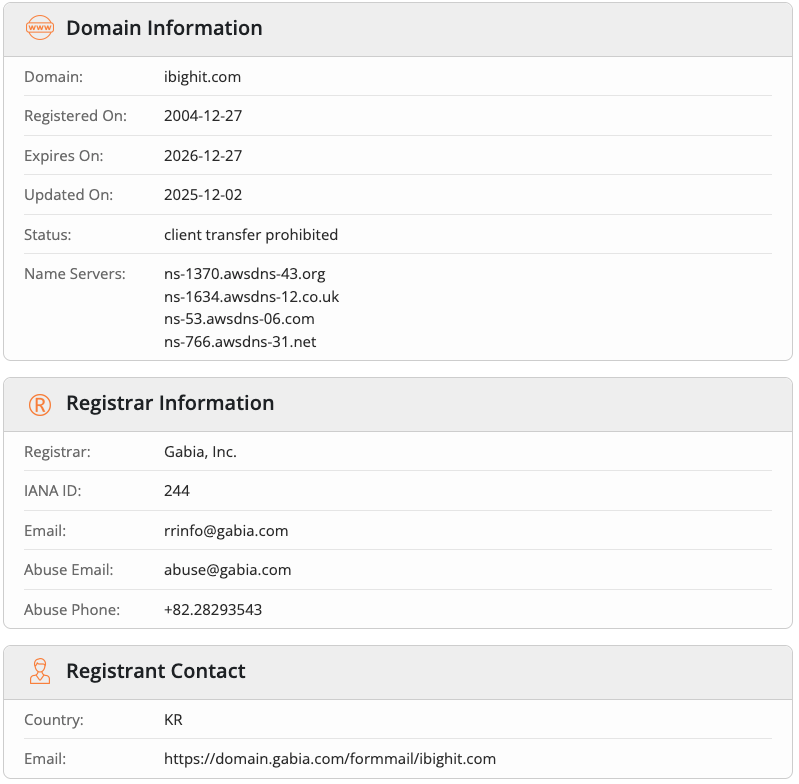The image size is (799, 784).
Task: Open the domain.gabia.com formmail URL
Action: click(330, 759)
